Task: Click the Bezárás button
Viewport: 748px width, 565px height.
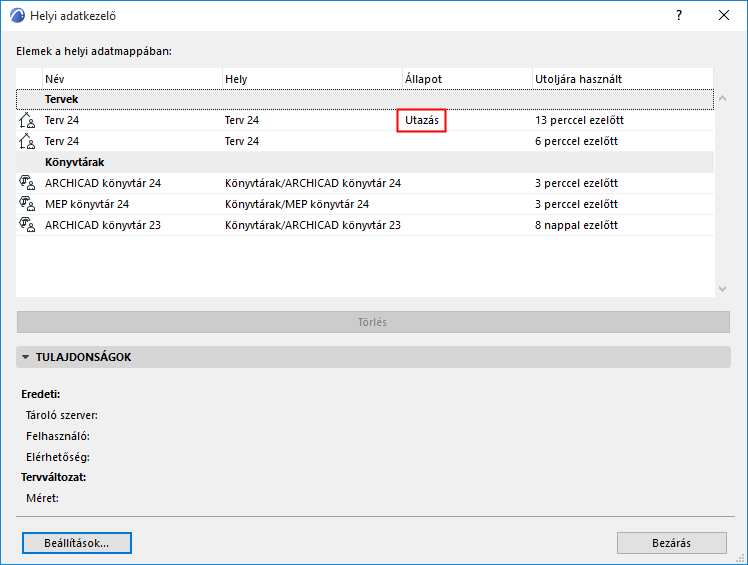Action: pyautogui.click(x=672, y=543)
